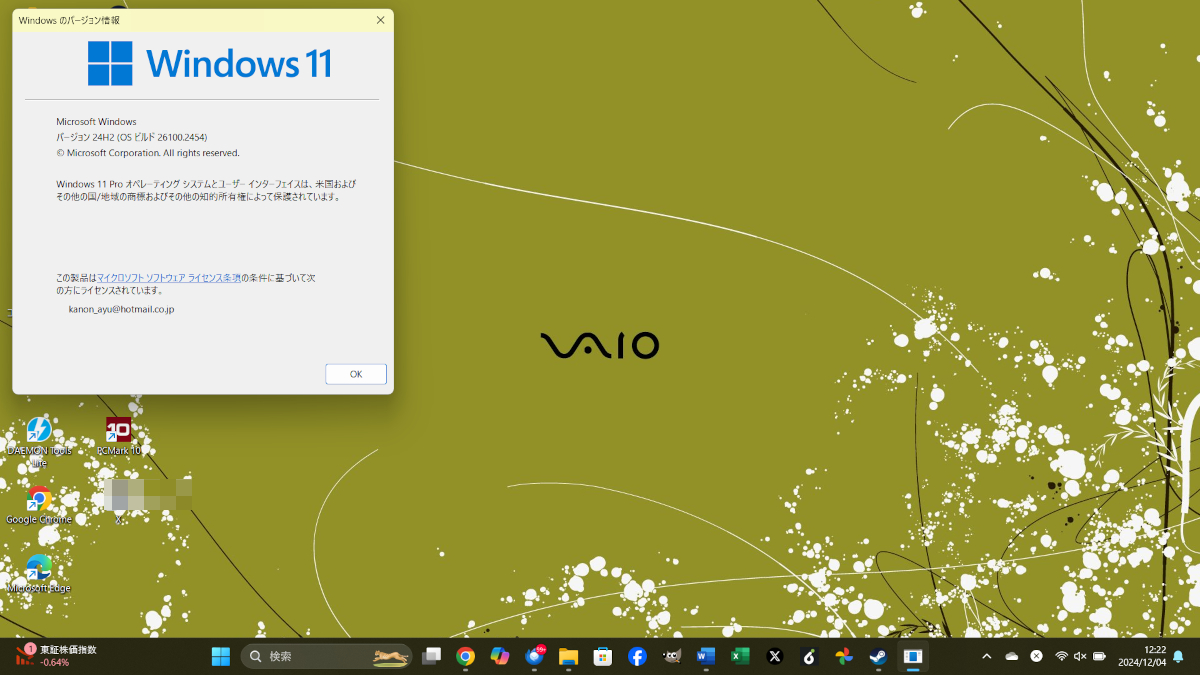Launch Steam from the taskbar
Viewport: 1200px width, 675px height.
[x=877, y=657]
